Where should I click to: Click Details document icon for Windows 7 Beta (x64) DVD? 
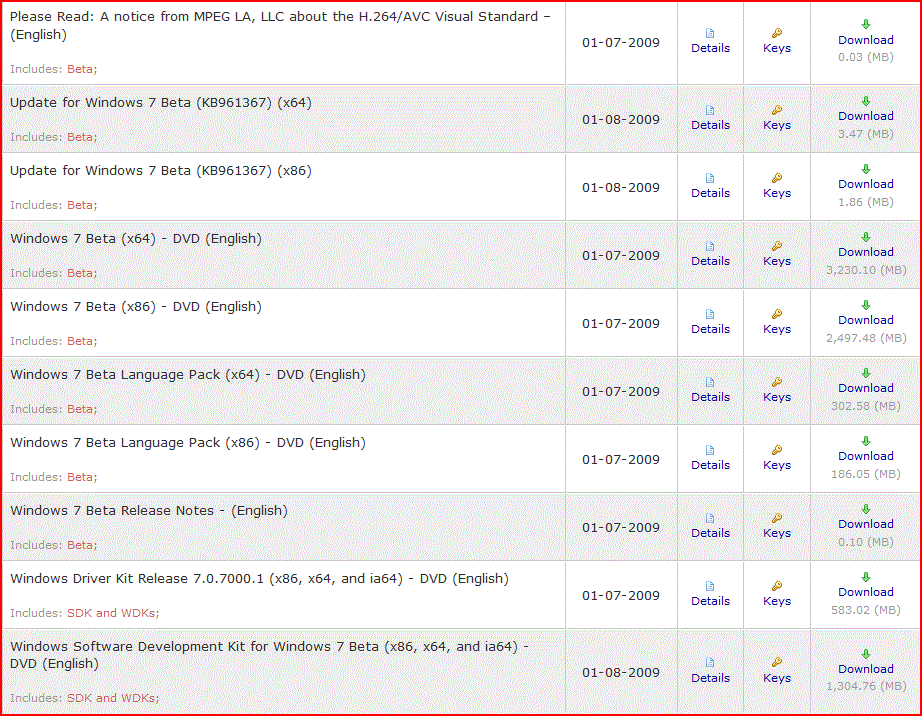710,246
